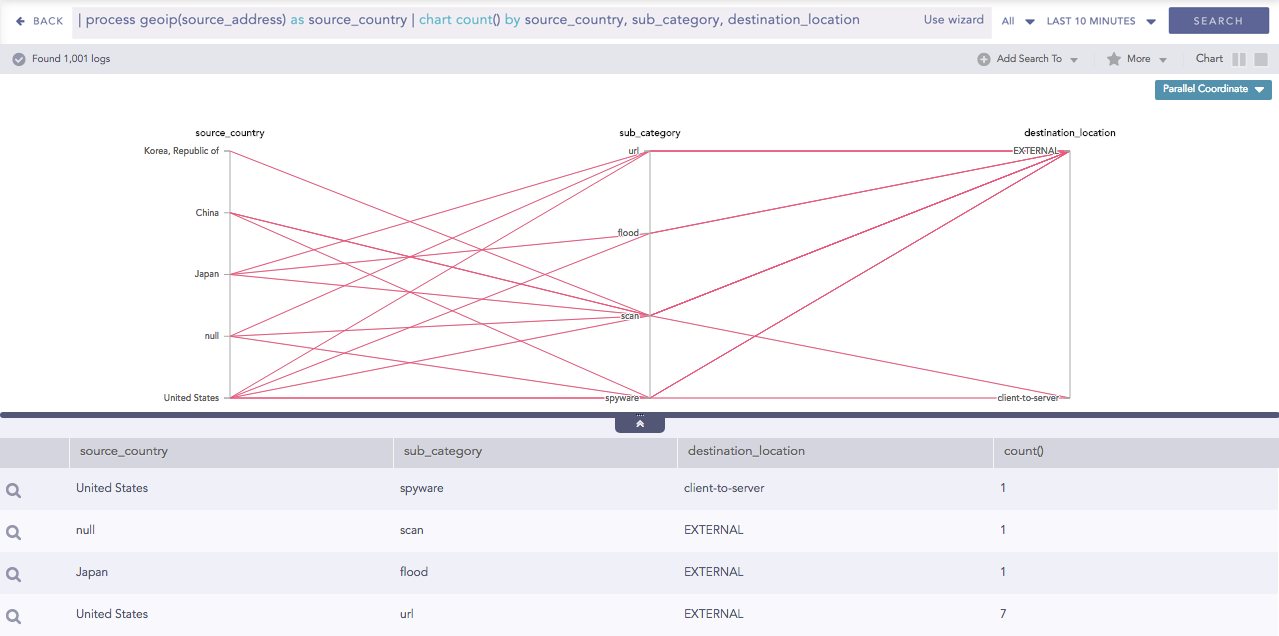Toggle the split-pane chart layout button
Screen dimensions: 1279x636
coord(1239,59)
